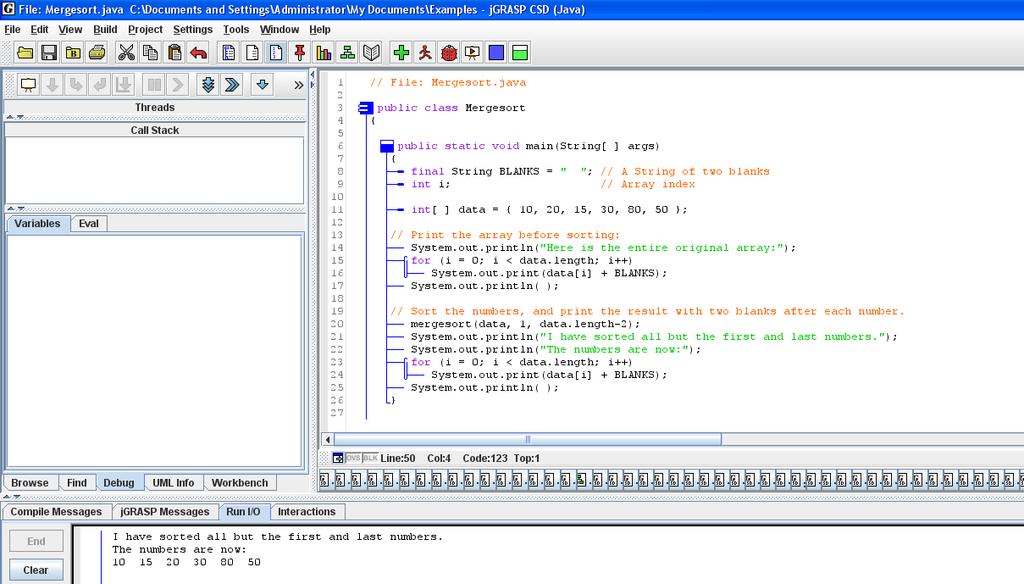
Task: Collapse the Mergesort class fold box
Action: [366, 108]
